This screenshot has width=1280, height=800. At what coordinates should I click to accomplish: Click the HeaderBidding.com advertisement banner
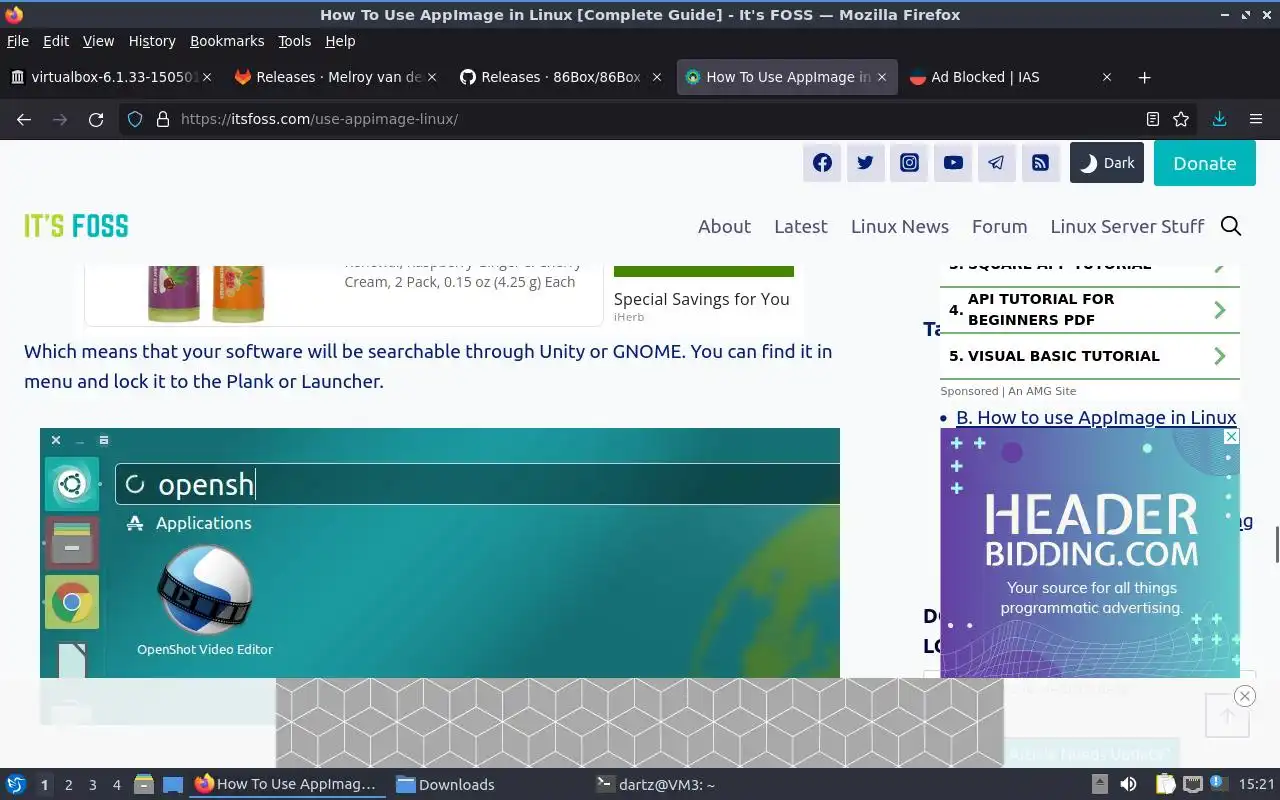point(1090,553)
